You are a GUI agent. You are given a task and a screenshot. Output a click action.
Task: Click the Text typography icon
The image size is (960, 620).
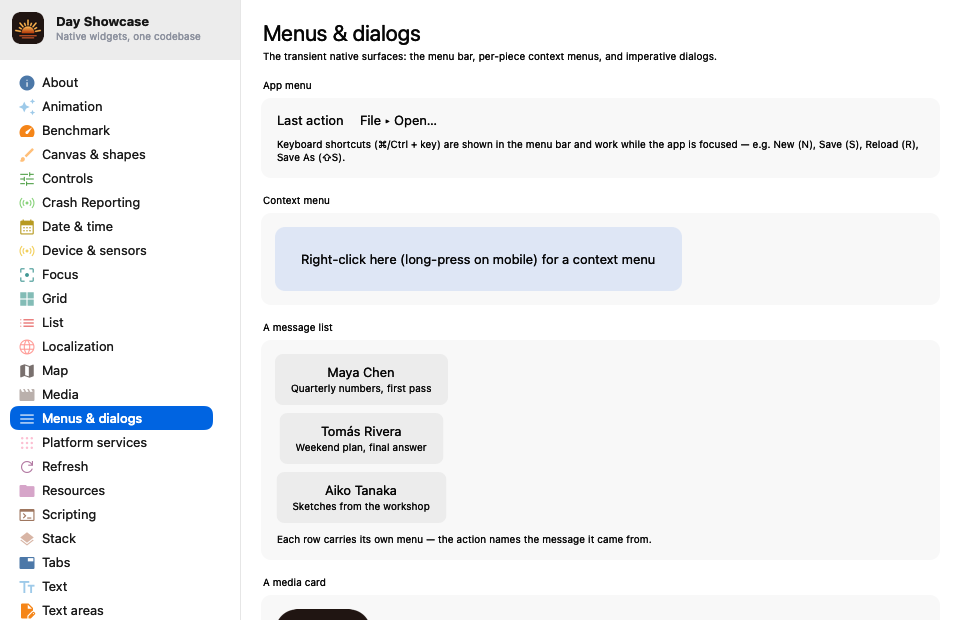point(27,587)
